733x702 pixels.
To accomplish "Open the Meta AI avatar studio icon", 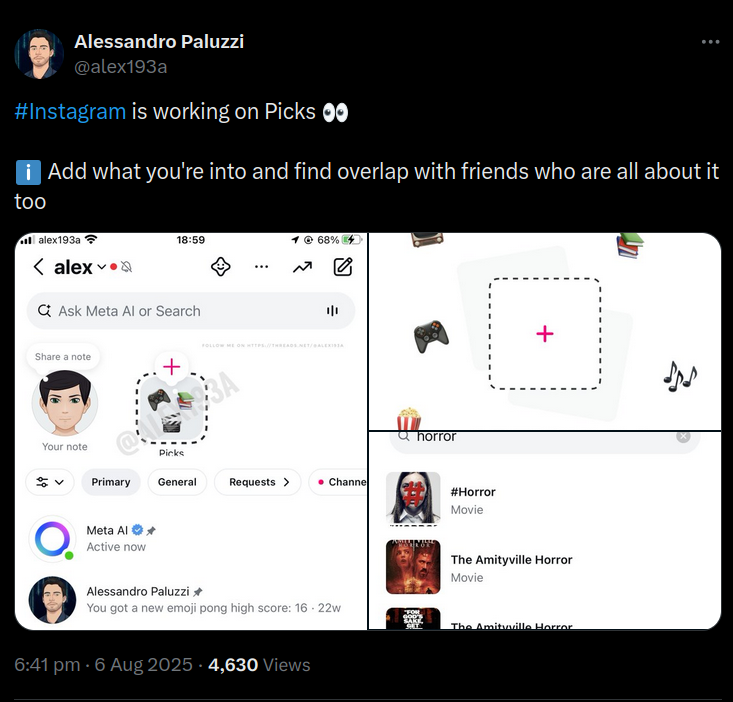I will [x=220, y=267].
